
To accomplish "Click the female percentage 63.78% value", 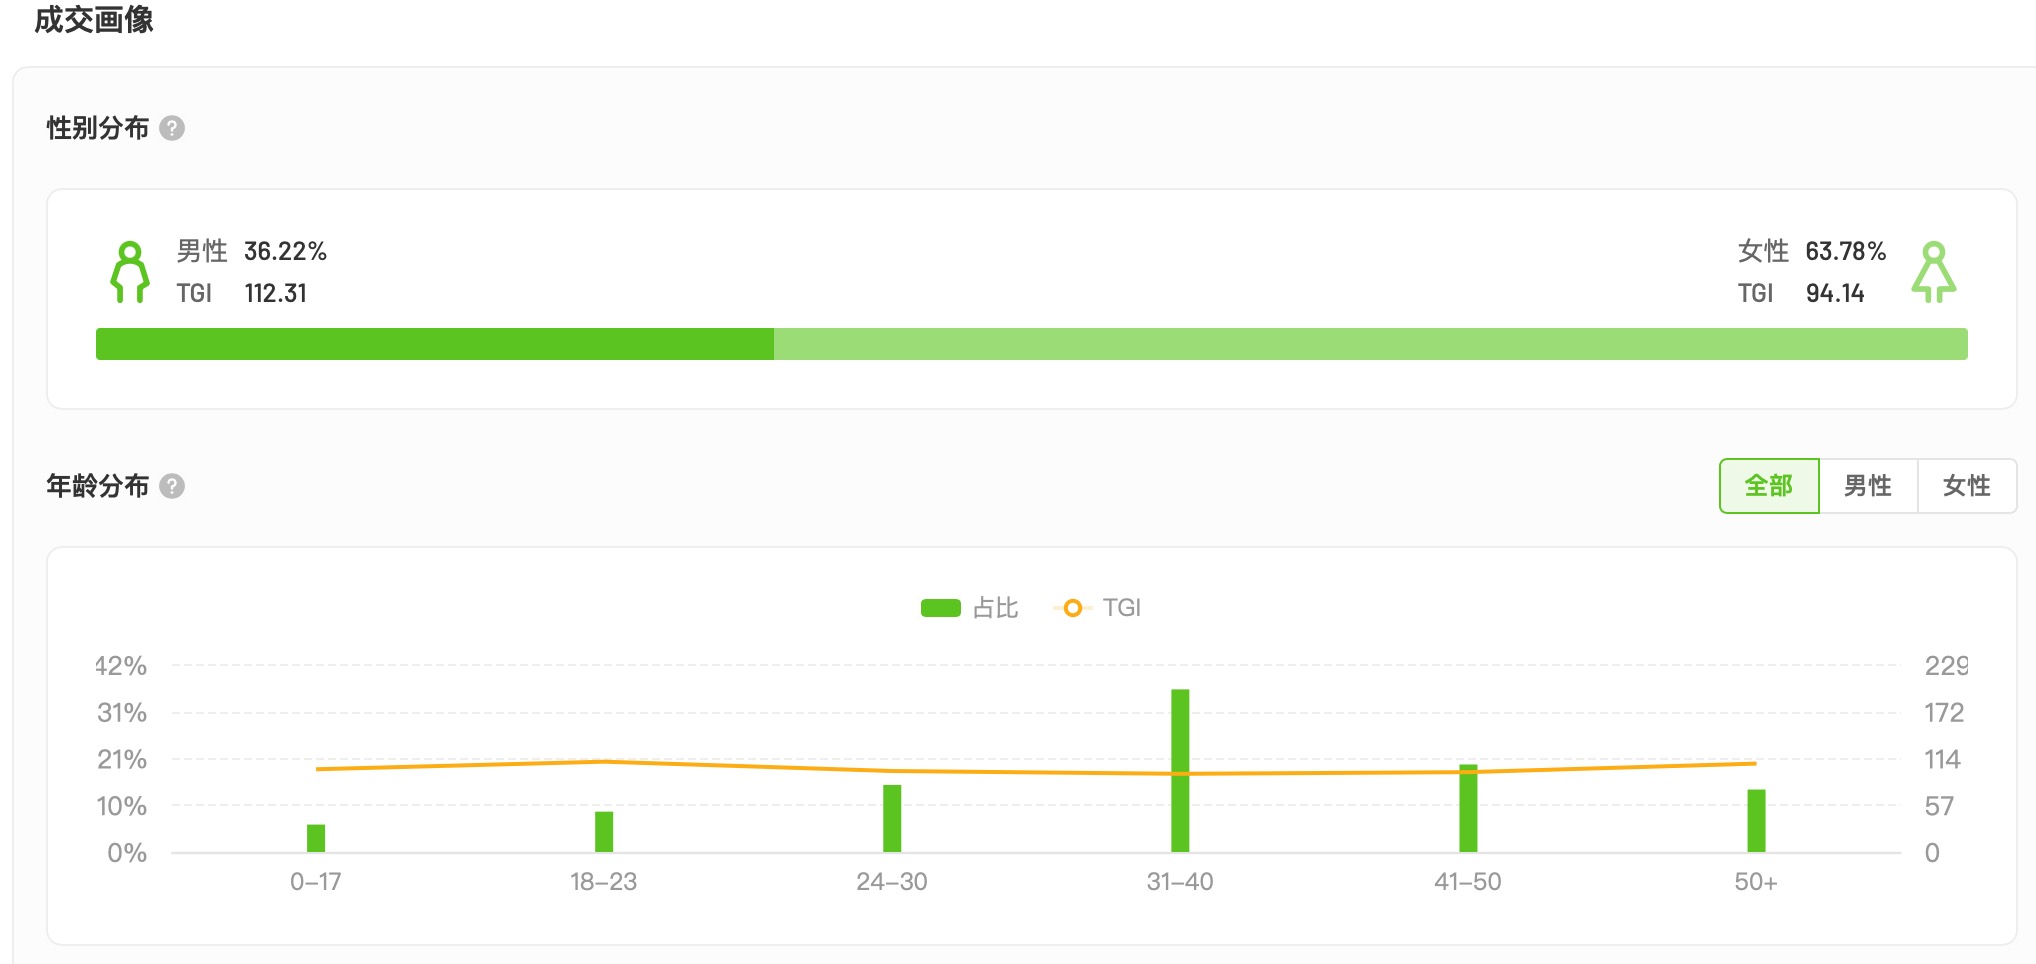I will click(1845, 251).
